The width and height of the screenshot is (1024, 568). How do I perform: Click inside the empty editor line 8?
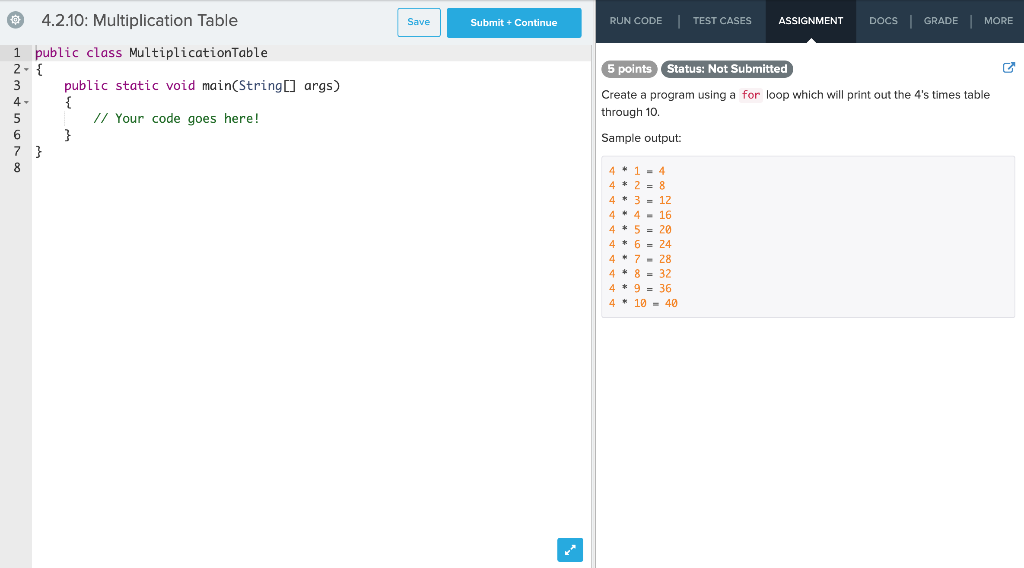tap(312, 168)
